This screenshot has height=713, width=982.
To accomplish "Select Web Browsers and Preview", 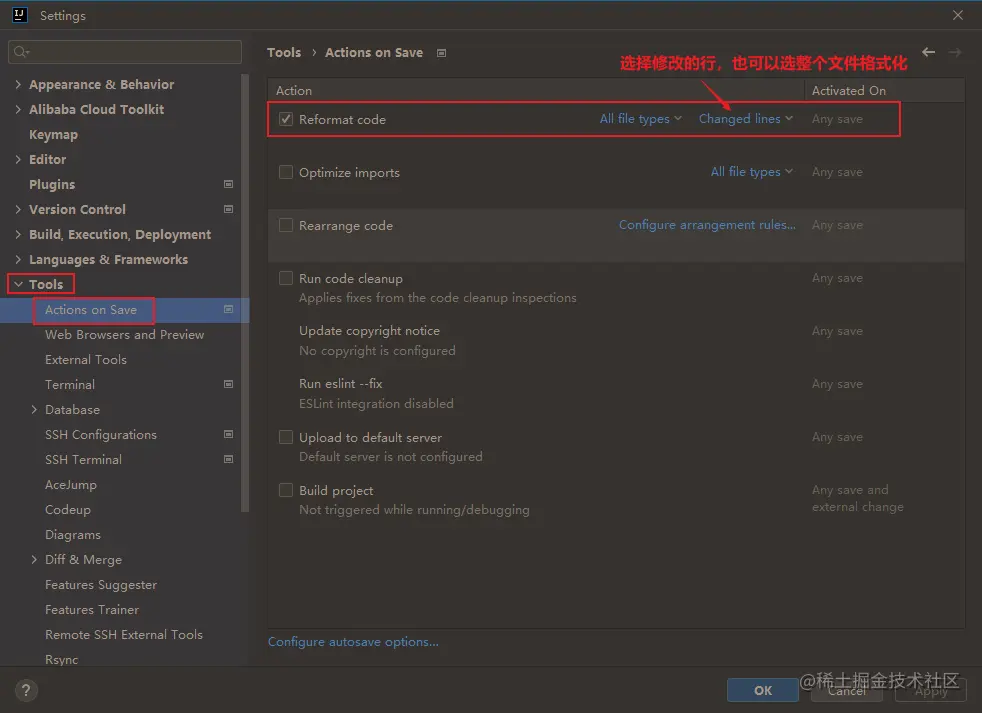I will click(x=125, y=335).
